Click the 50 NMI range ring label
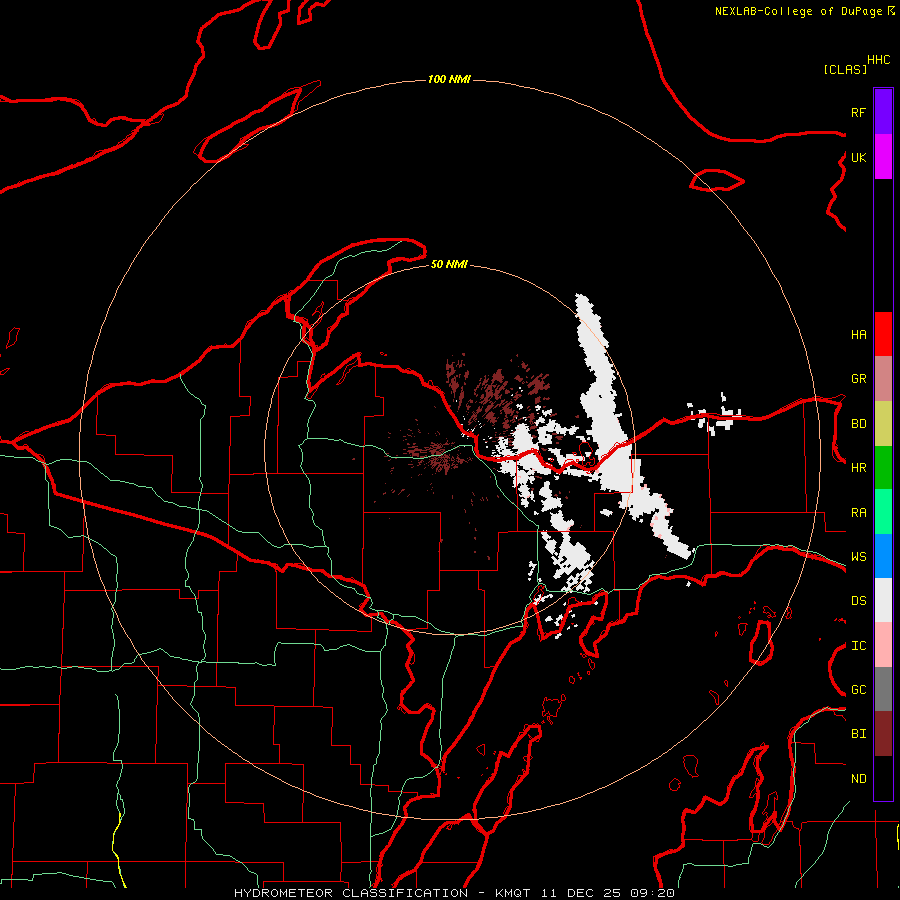 click(x=449, y=264)
